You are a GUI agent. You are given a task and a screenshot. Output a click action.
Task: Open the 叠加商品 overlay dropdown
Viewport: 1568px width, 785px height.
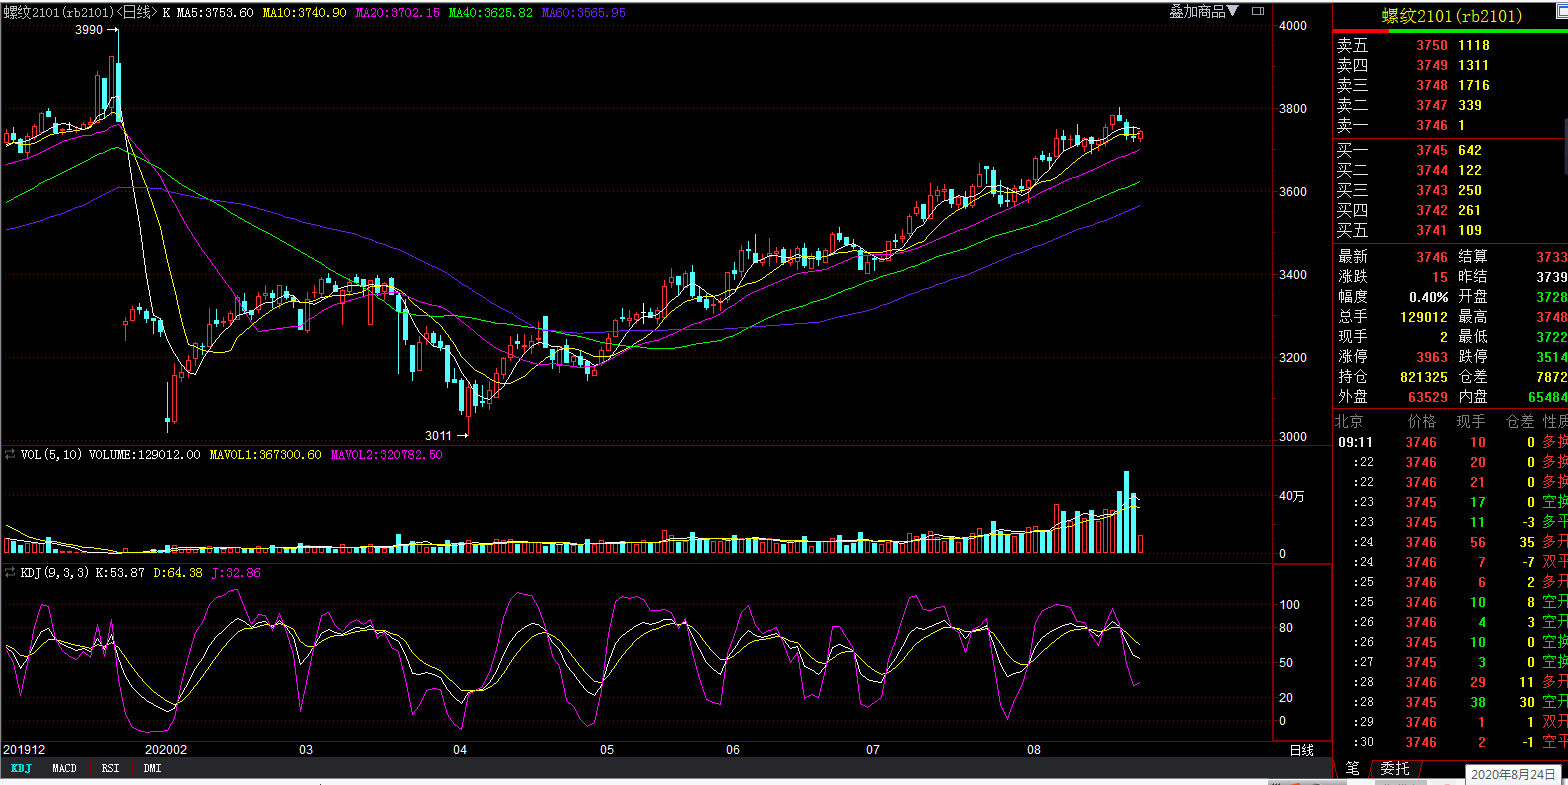pos(1204,12)
